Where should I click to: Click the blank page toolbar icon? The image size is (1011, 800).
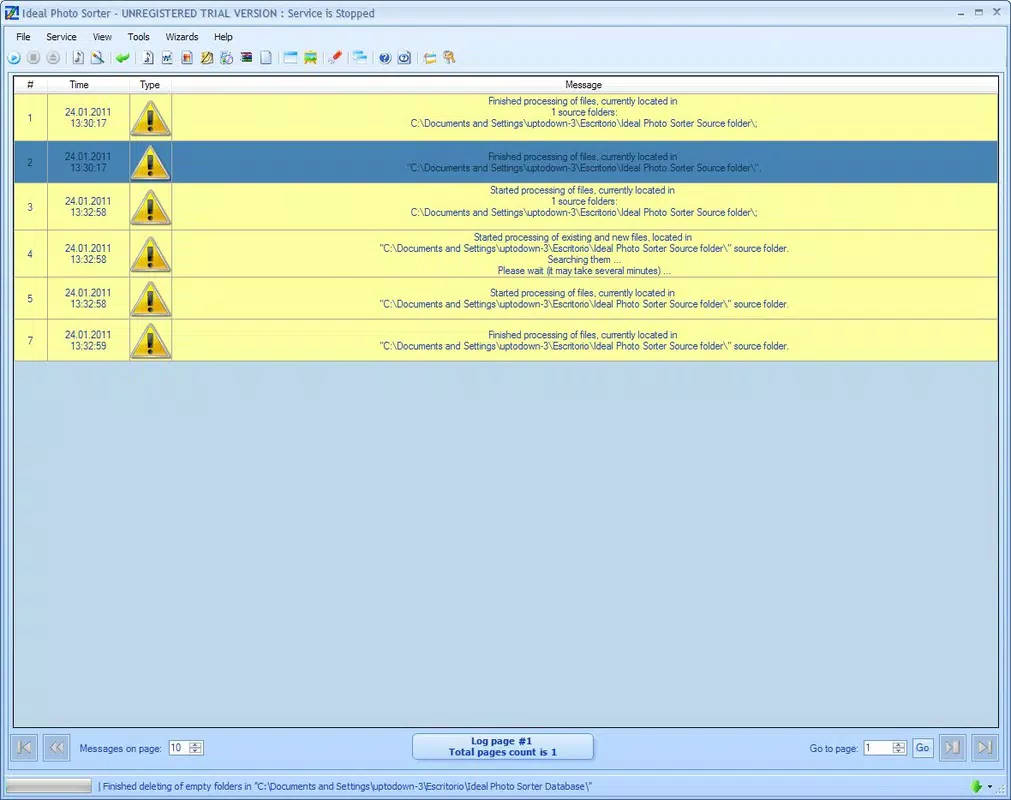(266, 58)
